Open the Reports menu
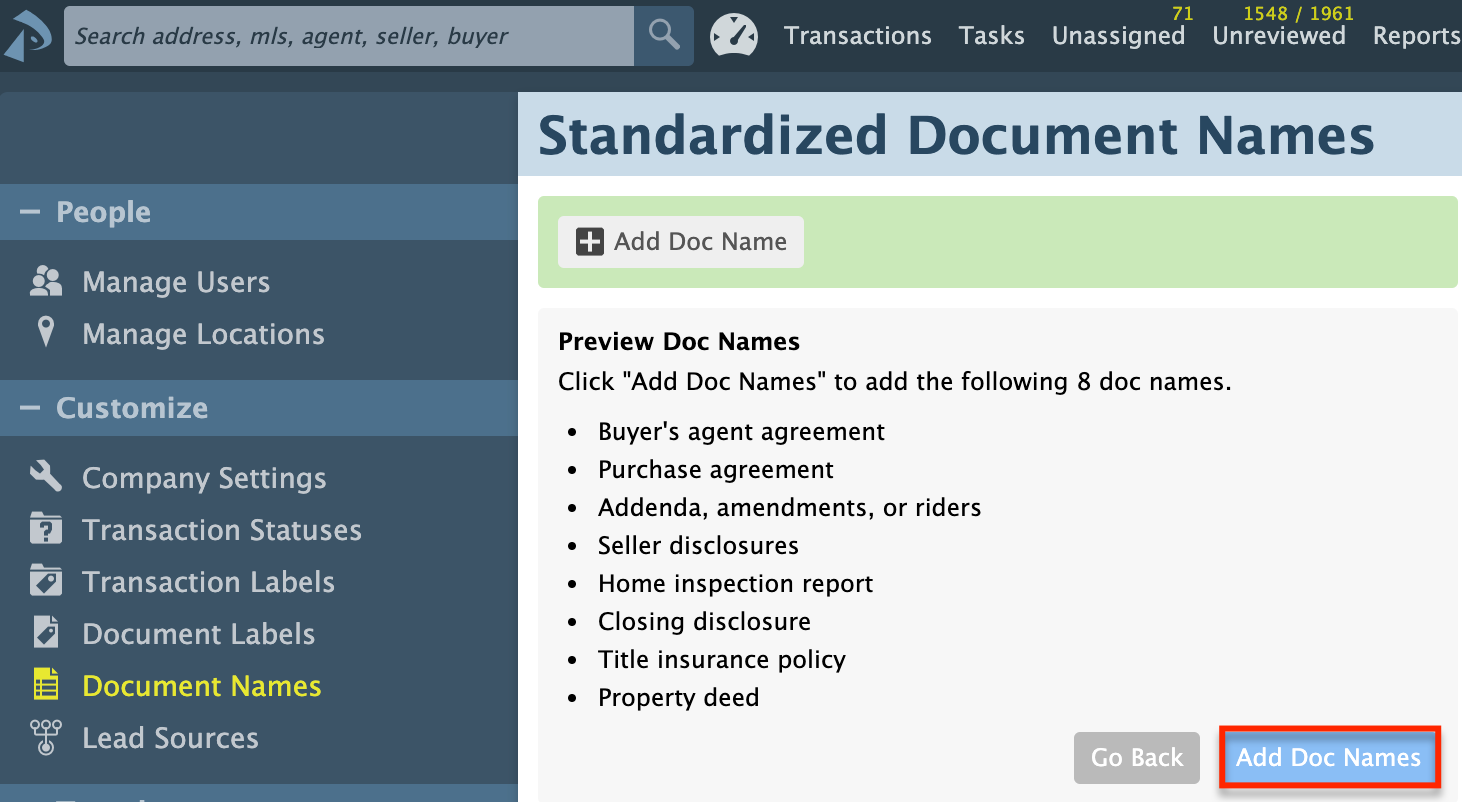 (x=1416, y=36)
